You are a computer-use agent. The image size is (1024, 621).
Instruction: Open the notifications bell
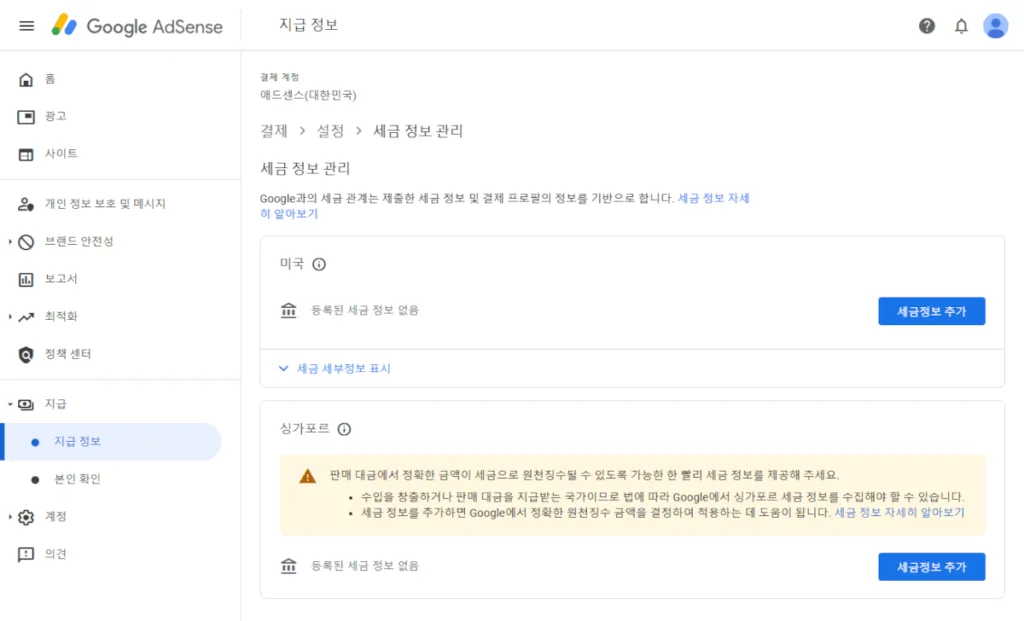(x=961, y=26)
